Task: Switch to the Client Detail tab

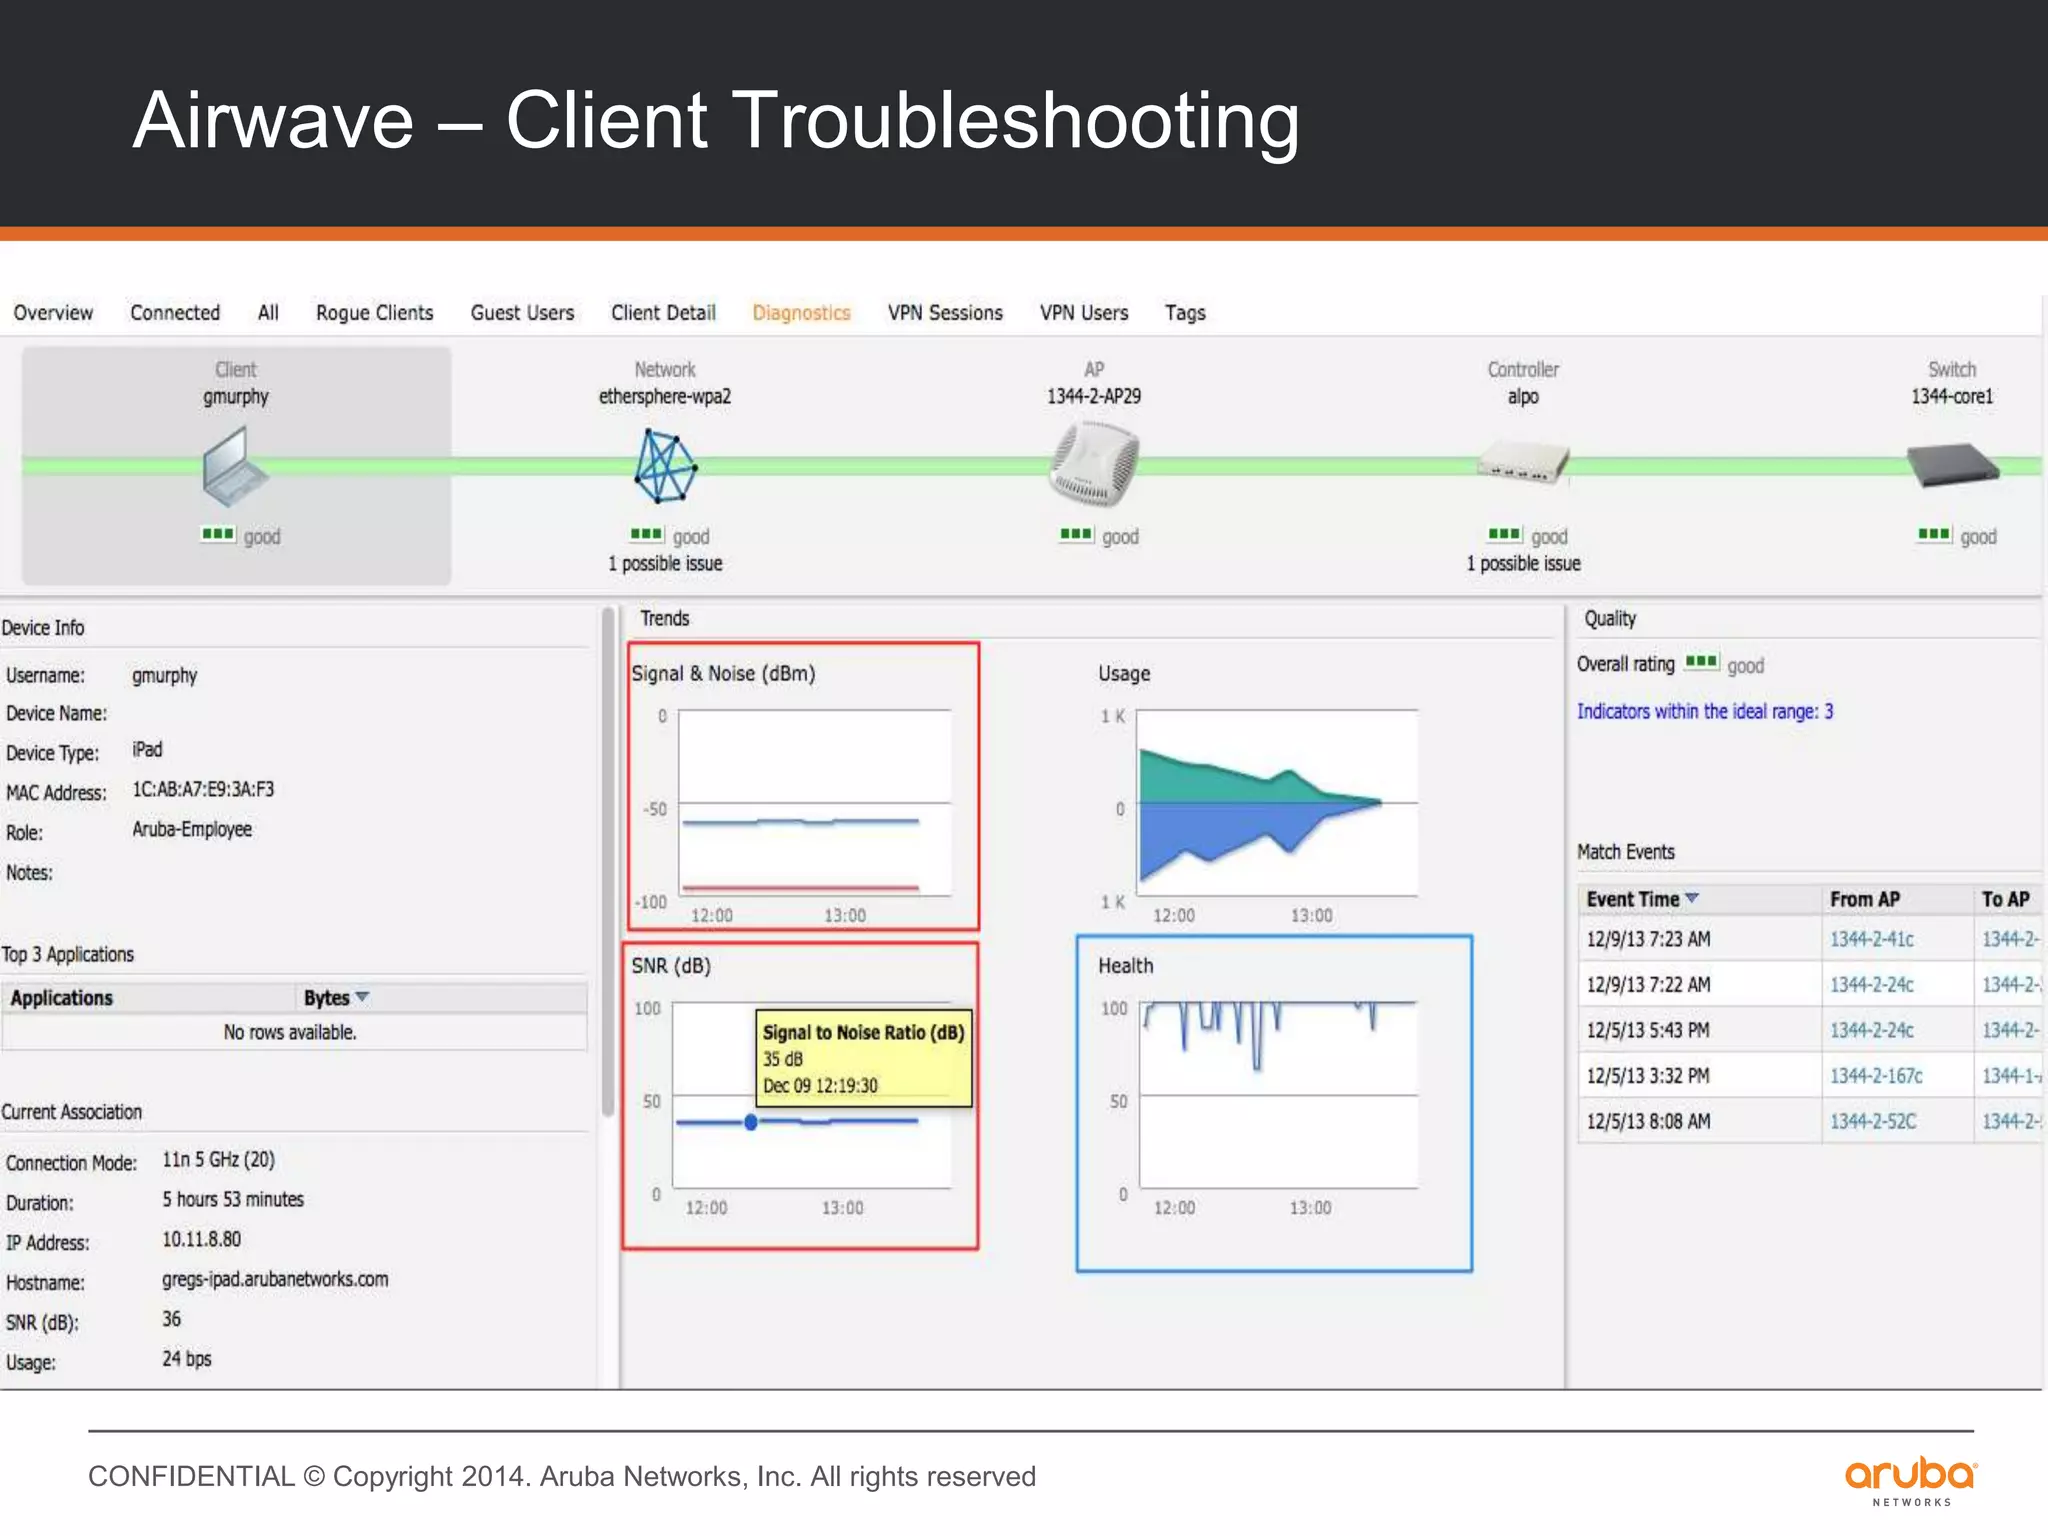Action: [x=664, y=313]
